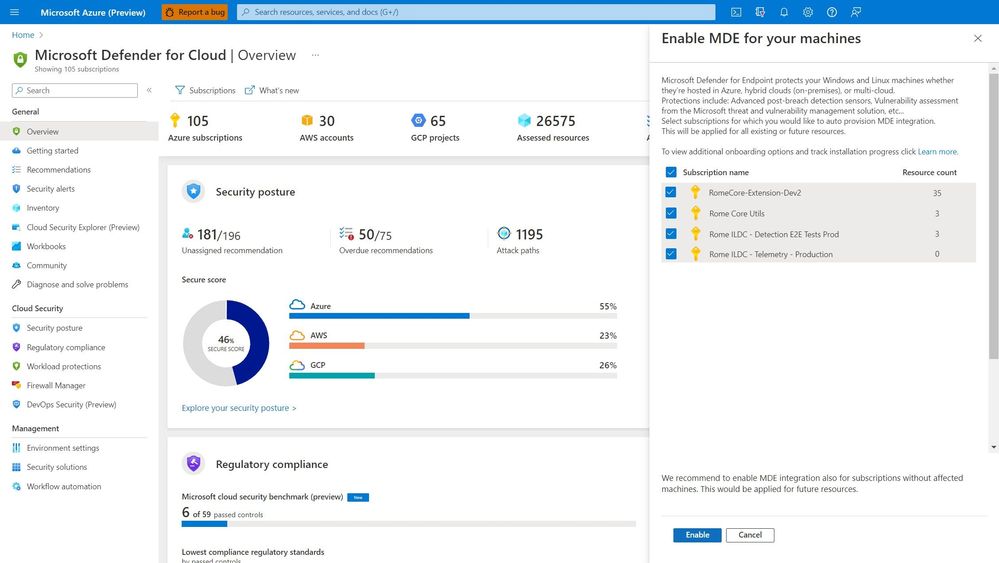This screenshot has height=563, width=999.
Task: Click the 26575 Assessed resources cube icon
Action: click(x=524, y=120)
